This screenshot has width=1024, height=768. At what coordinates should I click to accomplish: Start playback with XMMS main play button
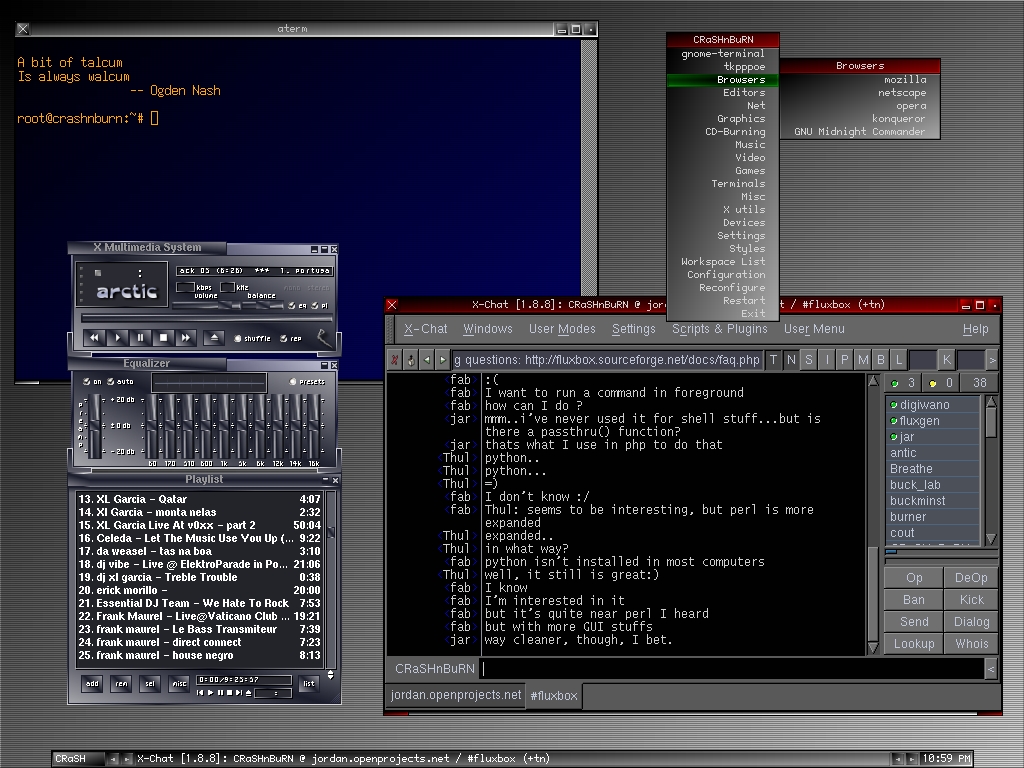118,338
